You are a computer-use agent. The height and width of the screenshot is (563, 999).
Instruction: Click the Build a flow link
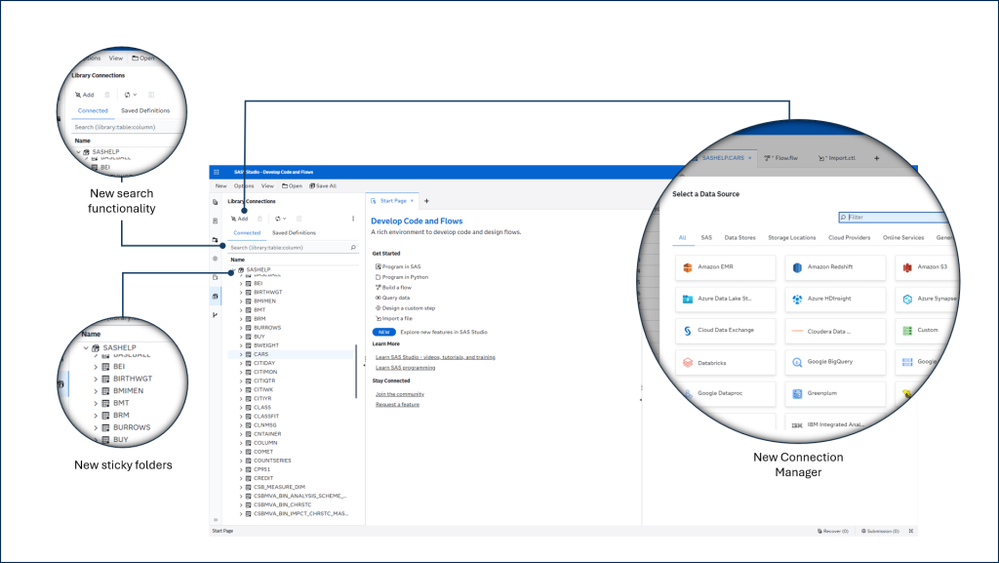coord(393,287)
